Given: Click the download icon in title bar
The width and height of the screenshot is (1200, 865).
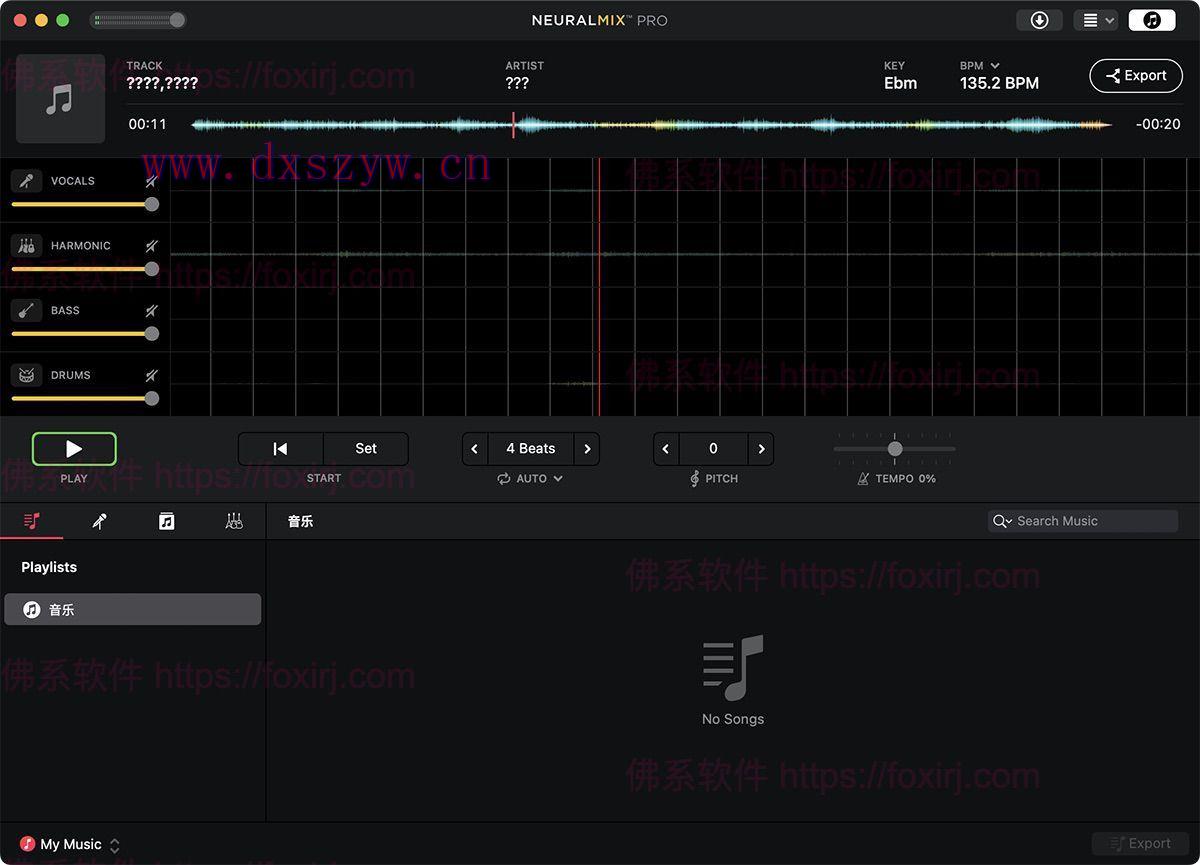Looking at the screenshot, I should pos(1039,20).
